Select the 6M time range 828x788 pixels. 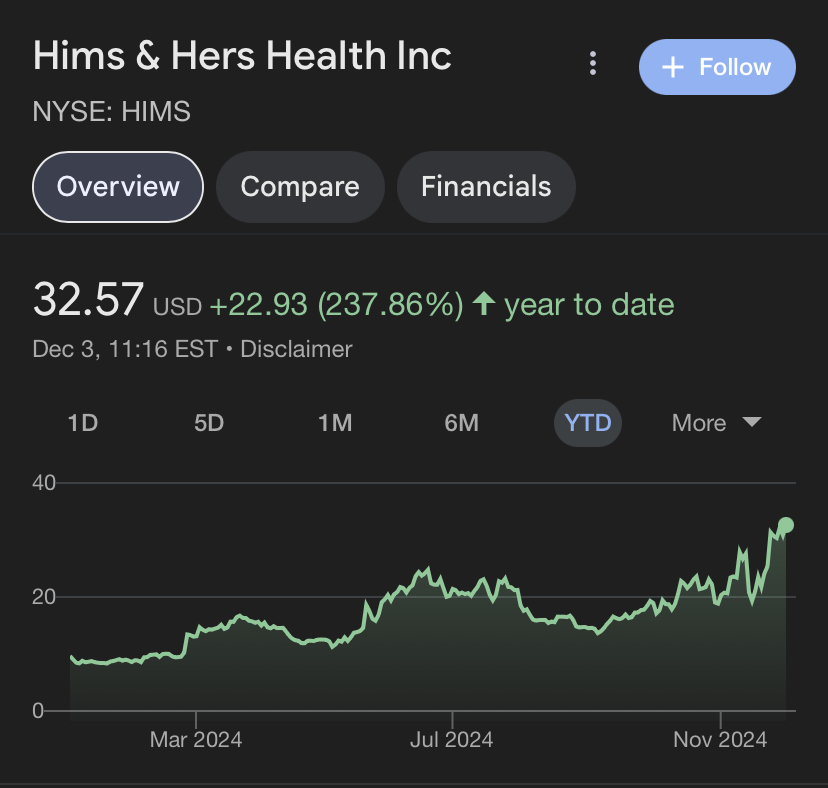[x=461, y=423]
